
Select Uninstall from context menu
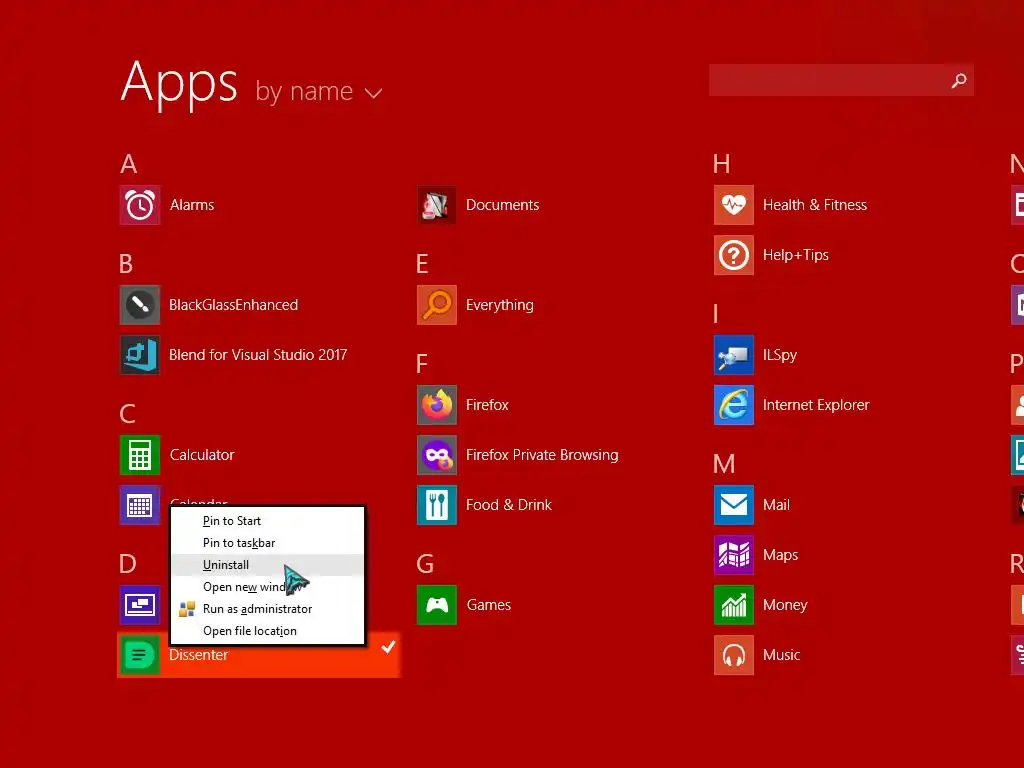pyautogui.click(x=267, y=565)
